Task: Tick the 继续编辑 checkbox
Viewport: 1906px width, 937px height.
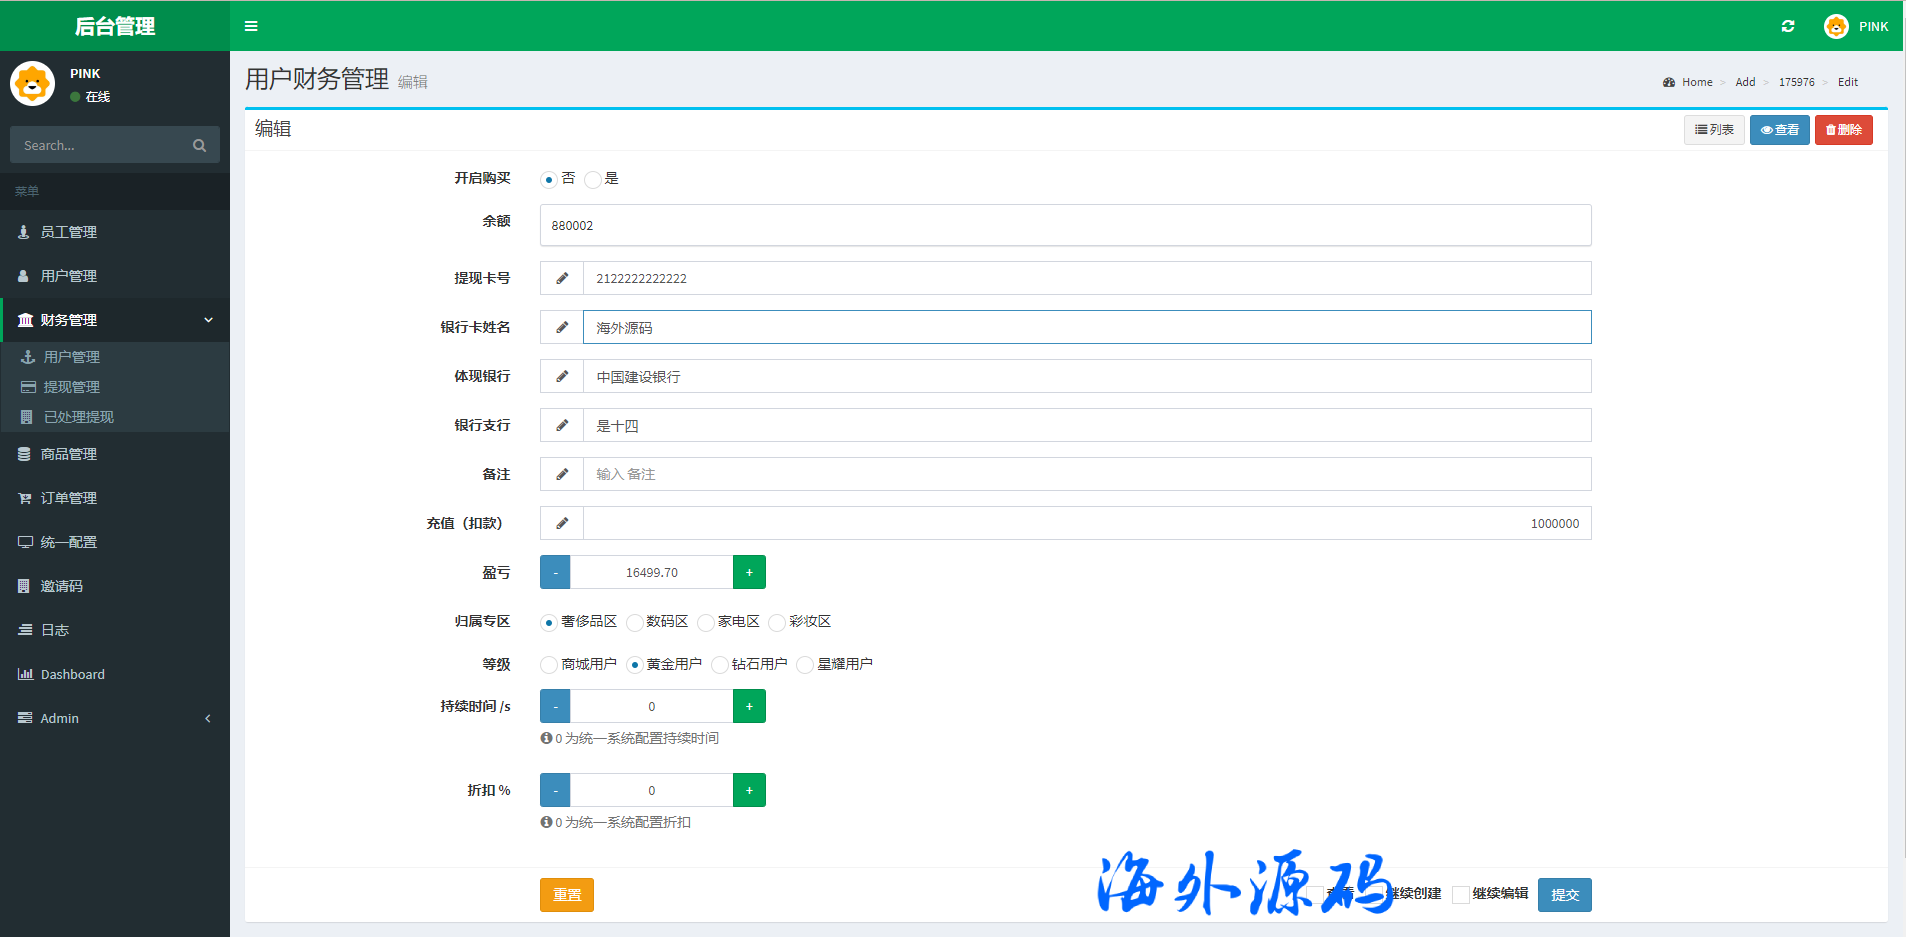Action: click(x=1461, y=895)
